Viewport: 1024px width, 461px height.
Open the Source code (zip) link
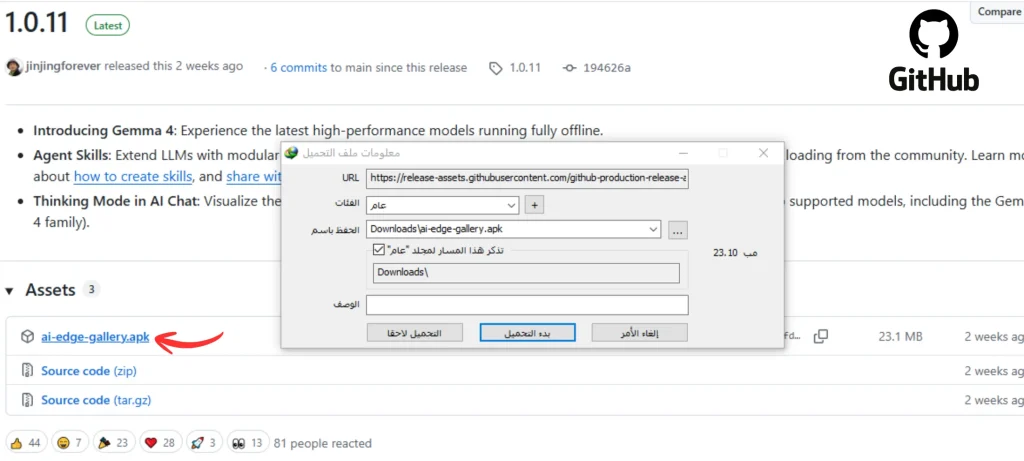[x=89, y=371]
